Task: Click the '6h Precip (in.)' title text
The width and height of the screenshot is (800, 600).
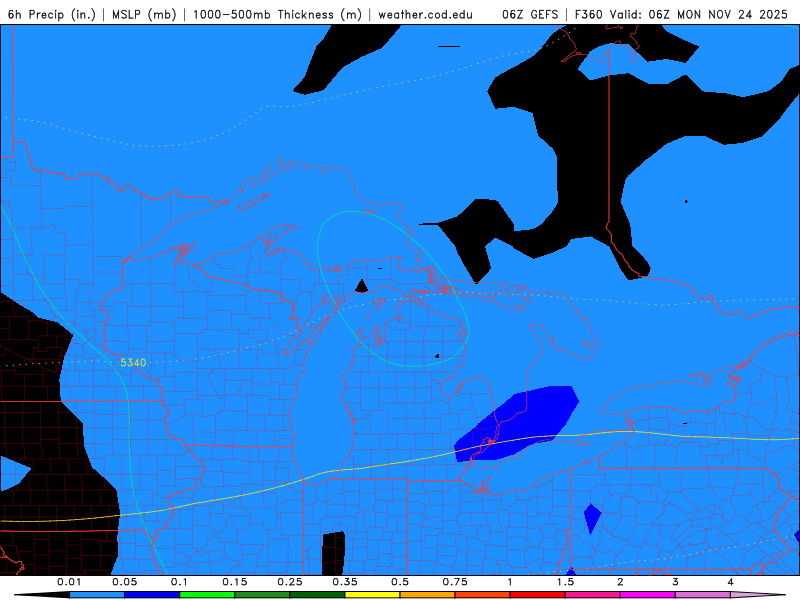Action: 52,14
